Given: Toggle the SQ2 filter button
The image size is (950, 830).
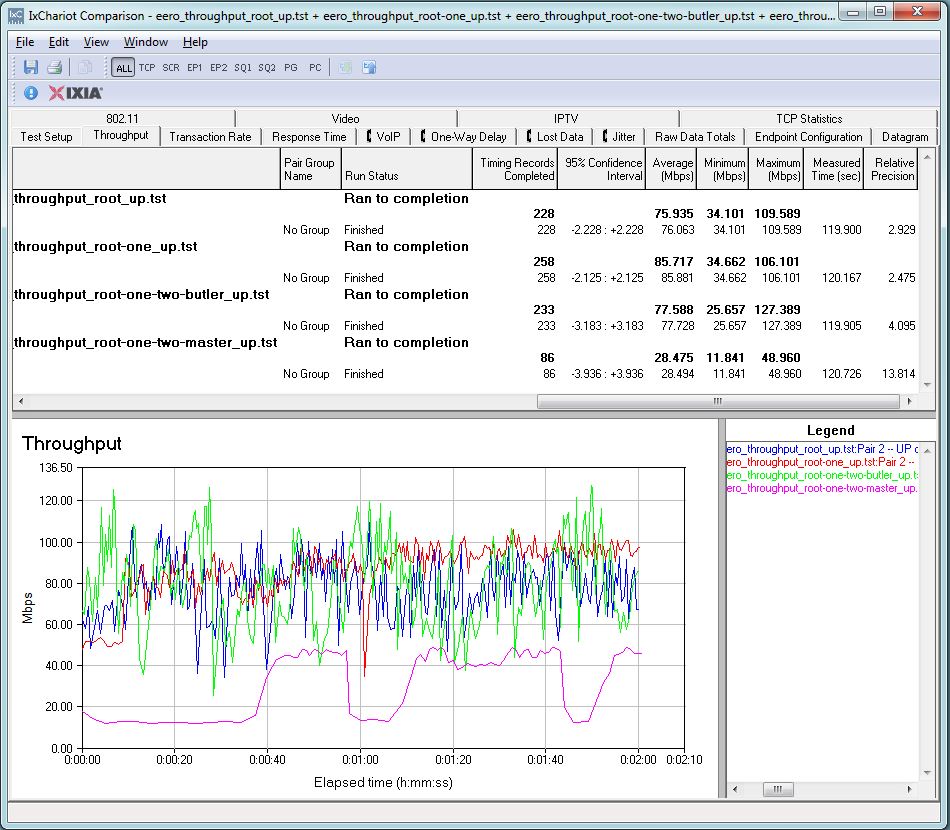Looking at the screenshot, I should pos(267,68).
